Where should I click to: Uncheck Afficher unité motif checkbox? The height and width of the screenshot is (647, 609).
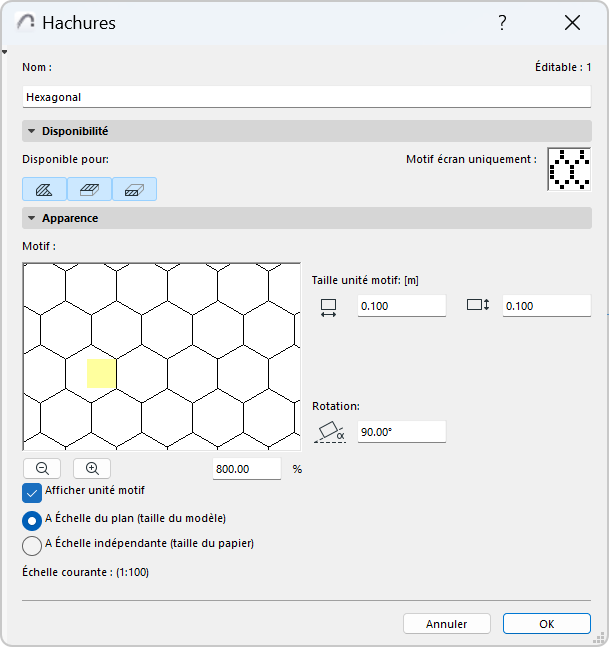pyautogui.click(x=32, y=492)
